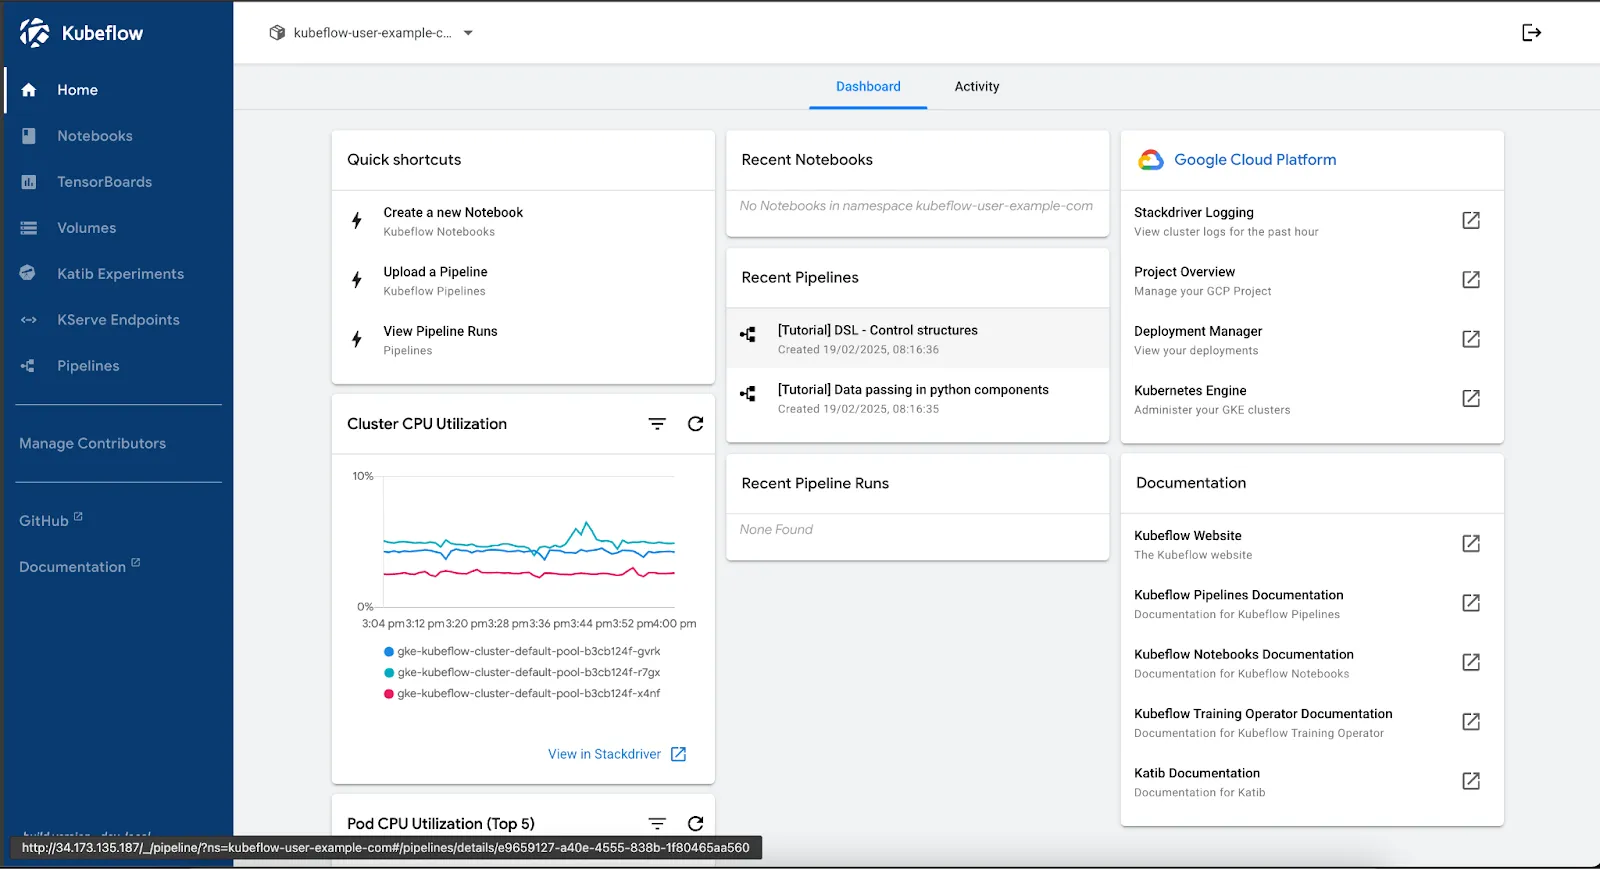Click the Deployment Manager external link icon
This screenshot has height=869, width=1600.
[x=1470, y=340]
